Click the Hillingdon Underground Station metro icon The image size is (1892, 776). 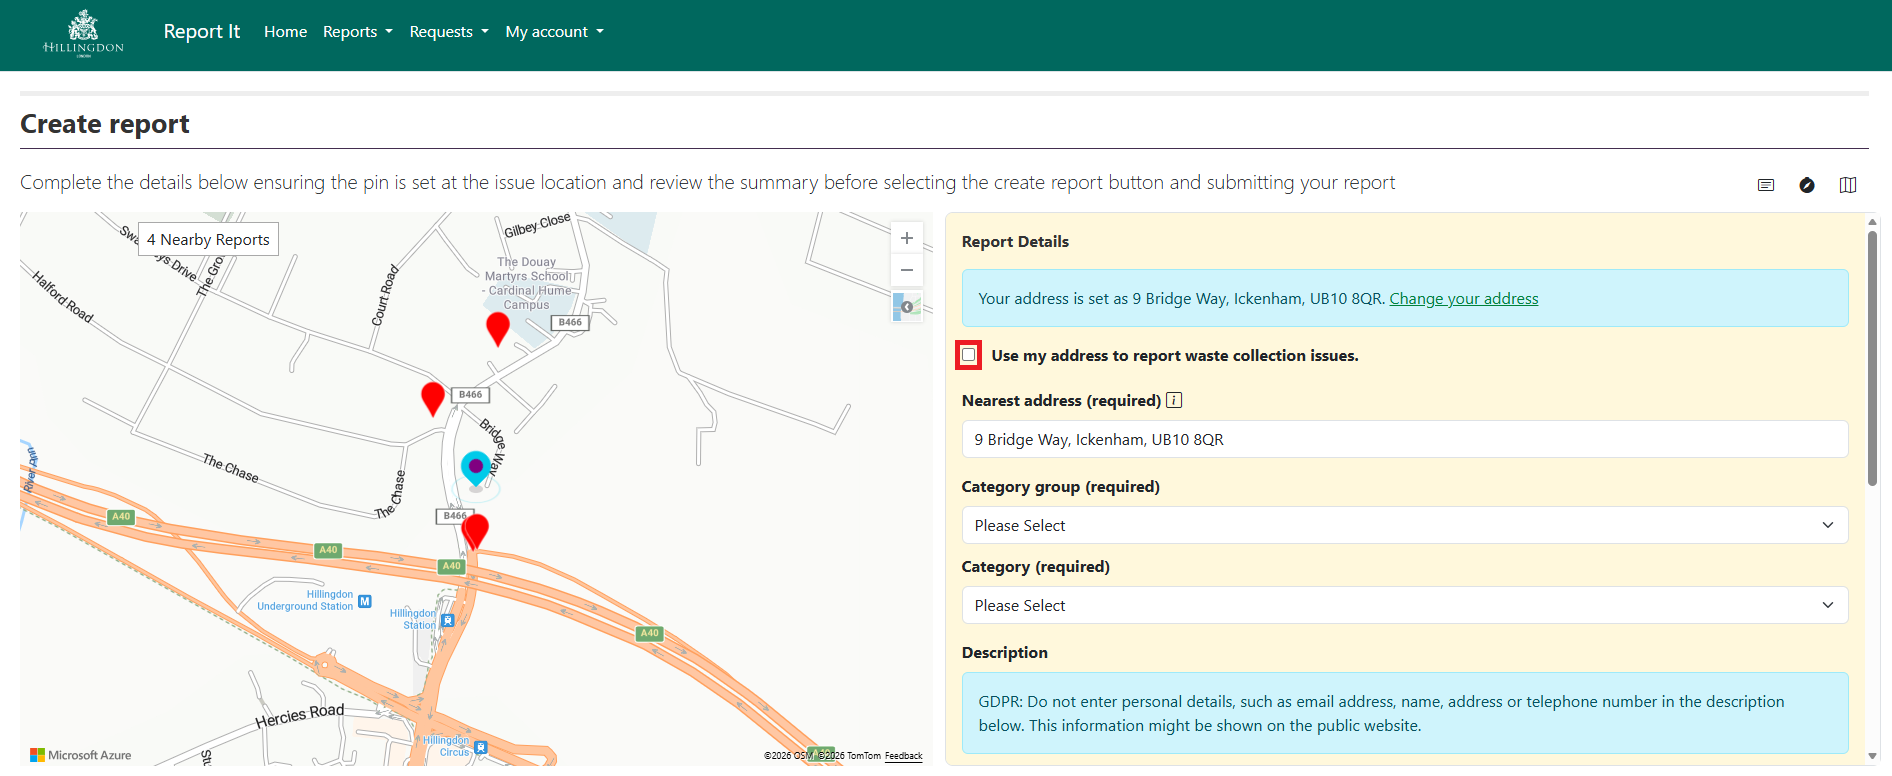click(365, 601)
